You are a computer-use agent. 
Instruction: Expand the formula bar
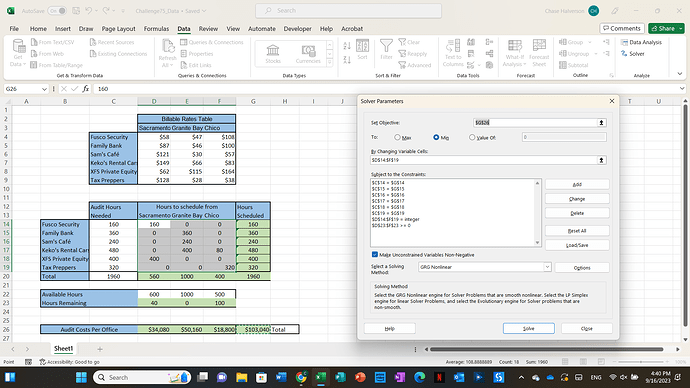(682, 89)
